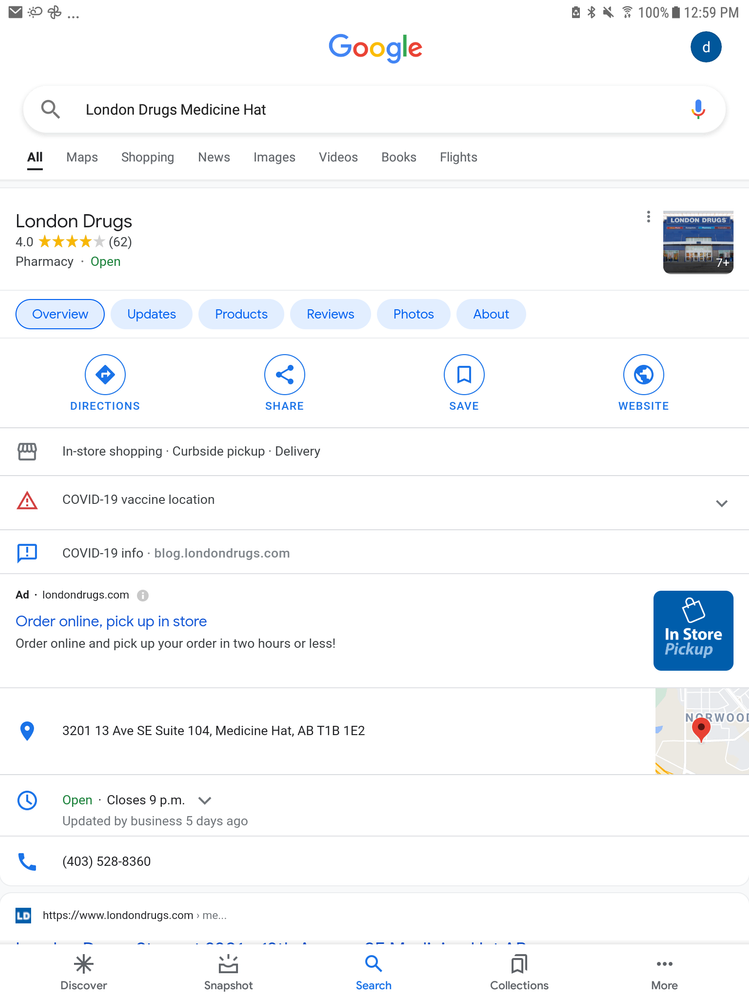Tap the microphone voice search icon
Screen dimensions: 749x999
click(x=698, y=110)
